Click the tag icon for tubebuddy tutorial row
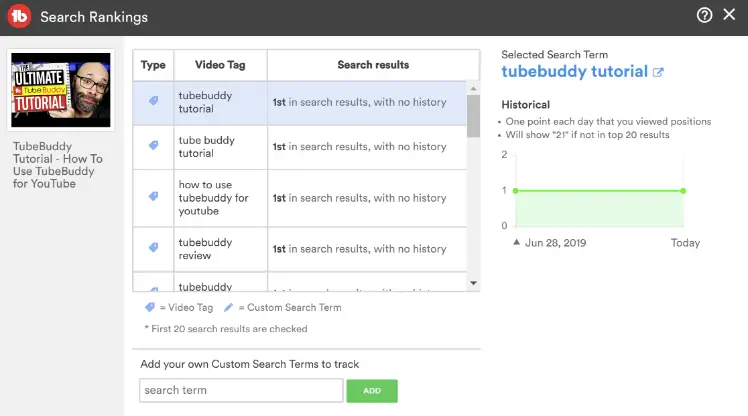 153,101
